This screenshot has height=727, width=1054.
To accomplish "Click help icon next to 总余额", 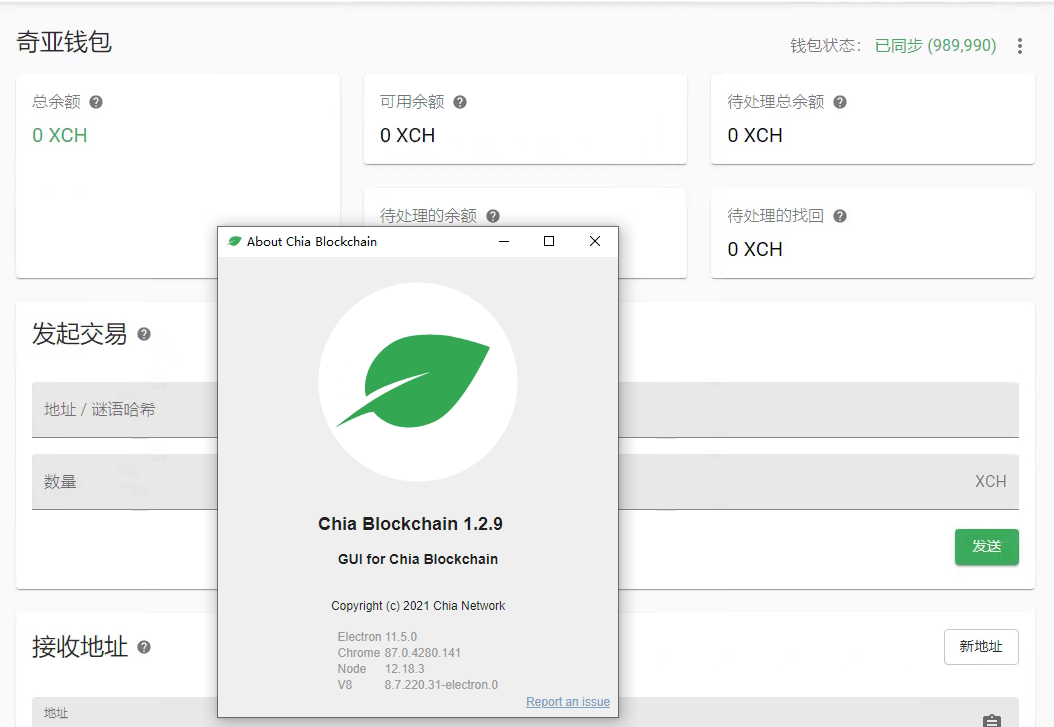I will [96, 102].
